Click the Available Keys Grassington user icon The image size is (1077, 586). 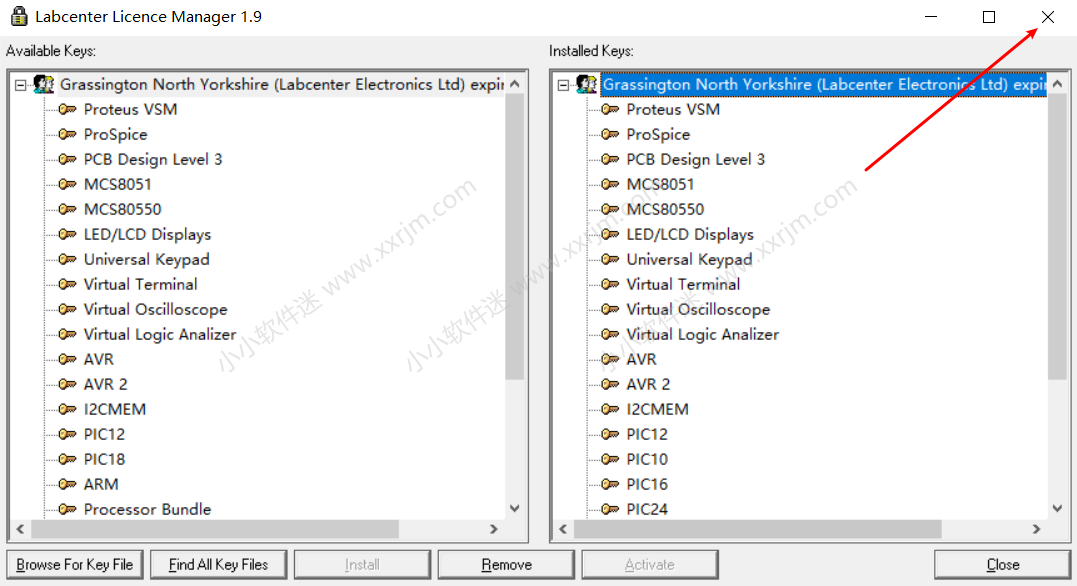43,84
